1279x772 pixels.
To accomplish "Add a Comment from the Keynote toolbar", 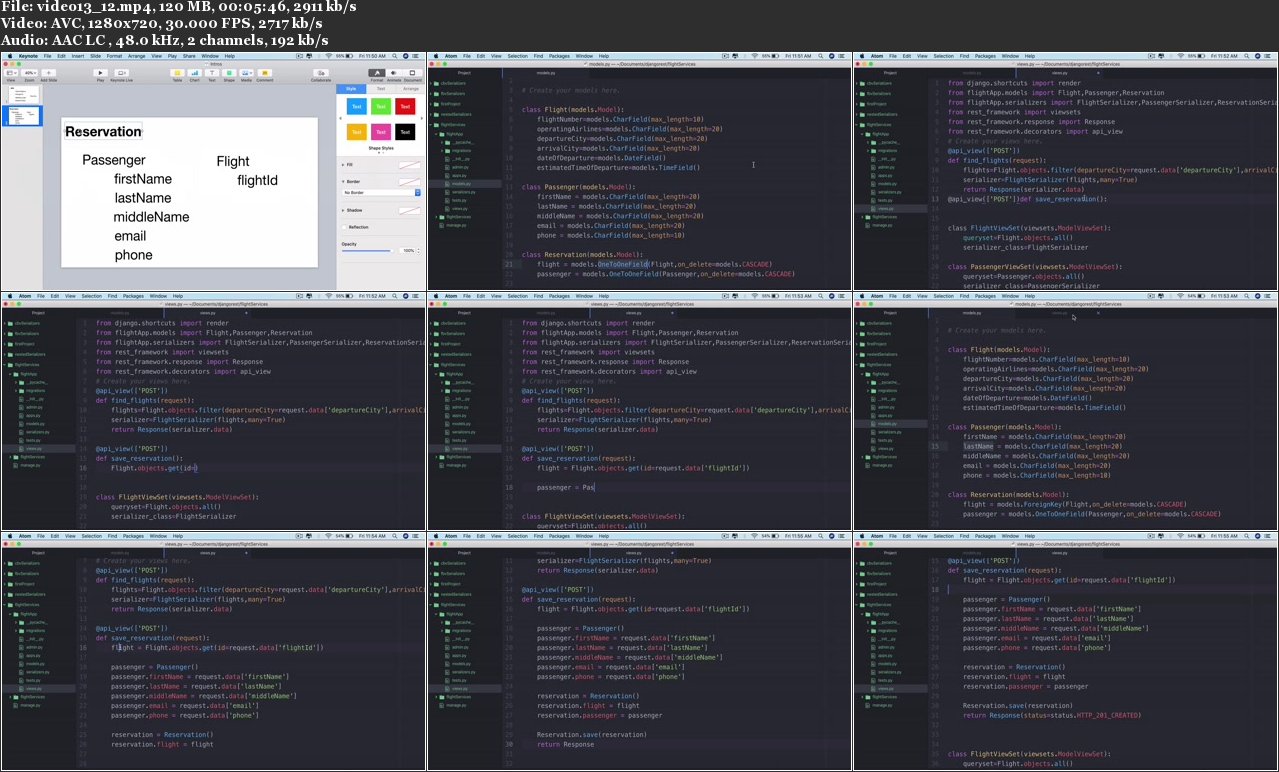I will 265,73.
